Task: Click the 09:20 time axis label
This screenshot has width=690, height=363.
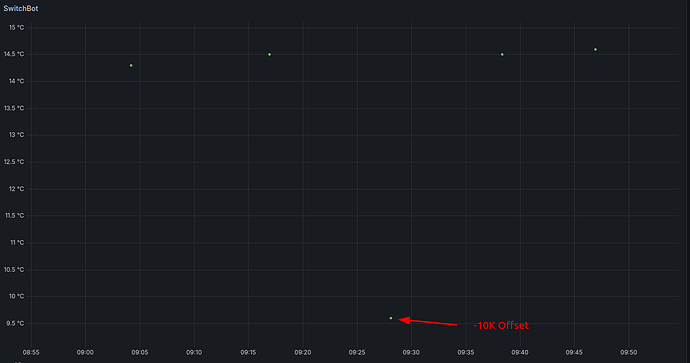Action: pos(303,352)
